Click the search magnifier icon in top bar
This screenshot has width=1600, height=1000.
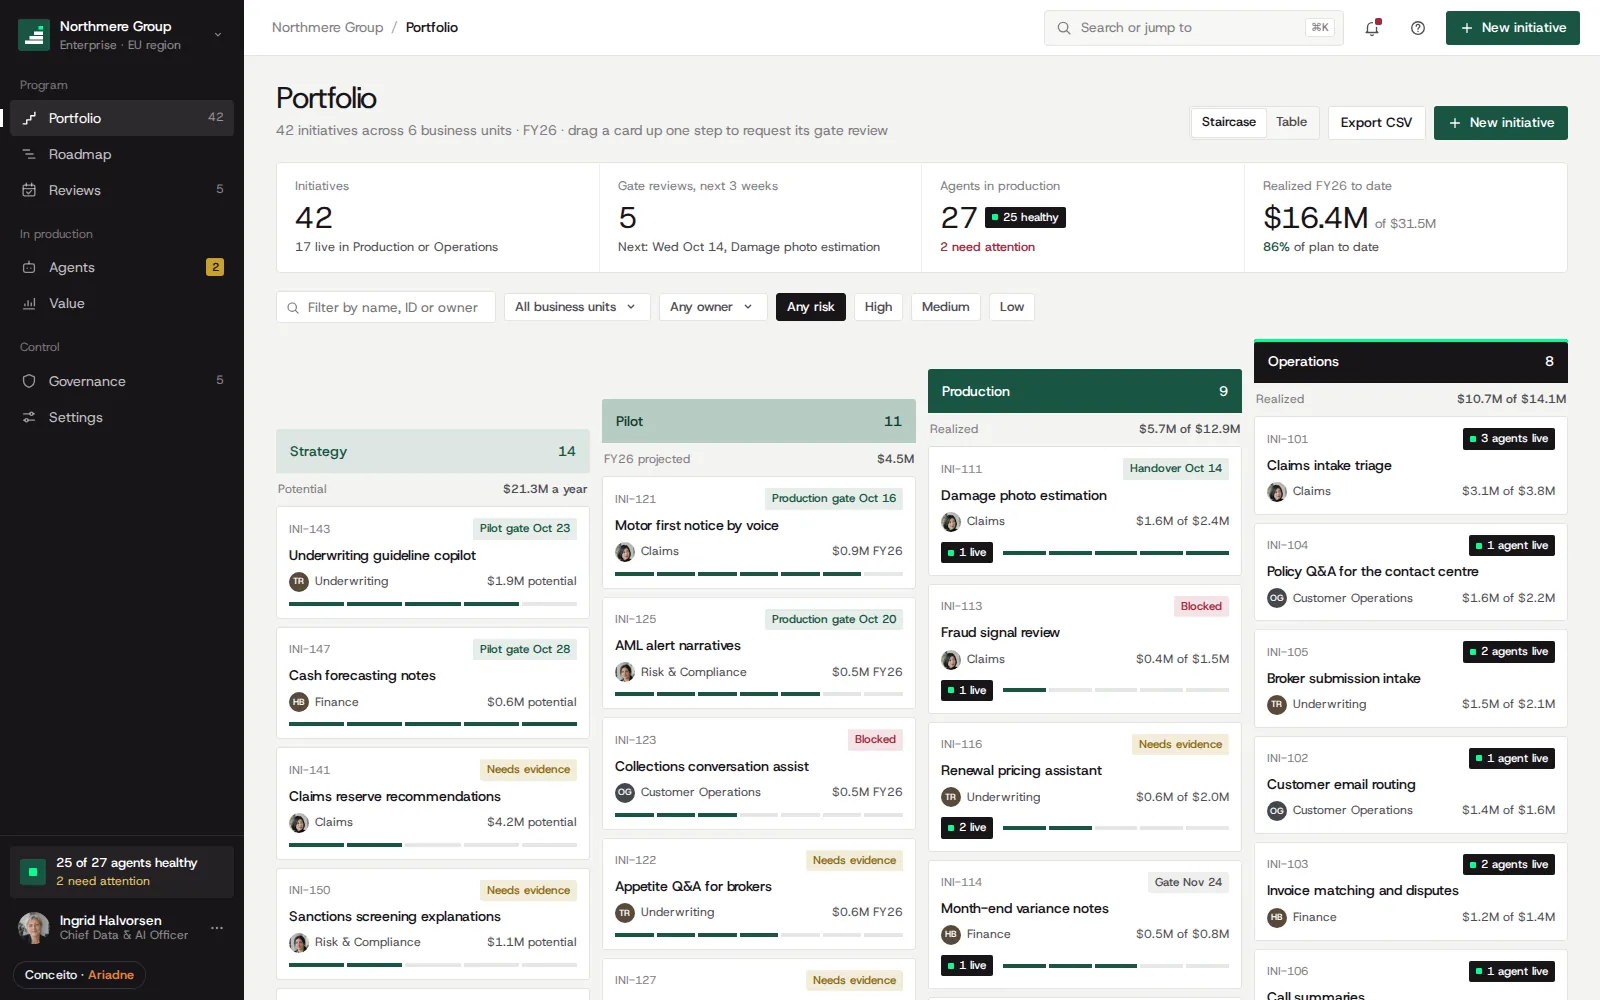1064,28
